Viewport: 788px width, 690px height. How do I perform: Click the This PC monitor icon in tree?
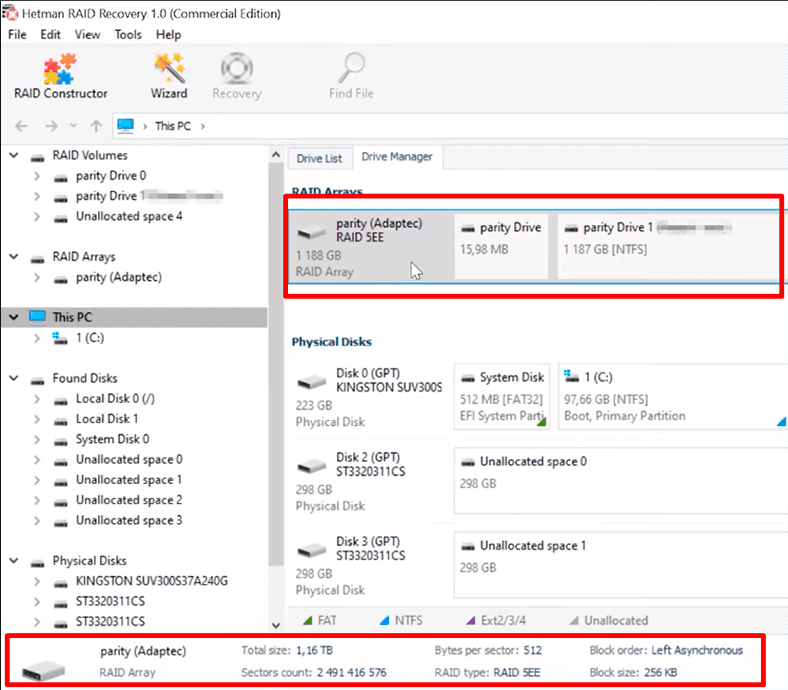click(x=37, y=317)
